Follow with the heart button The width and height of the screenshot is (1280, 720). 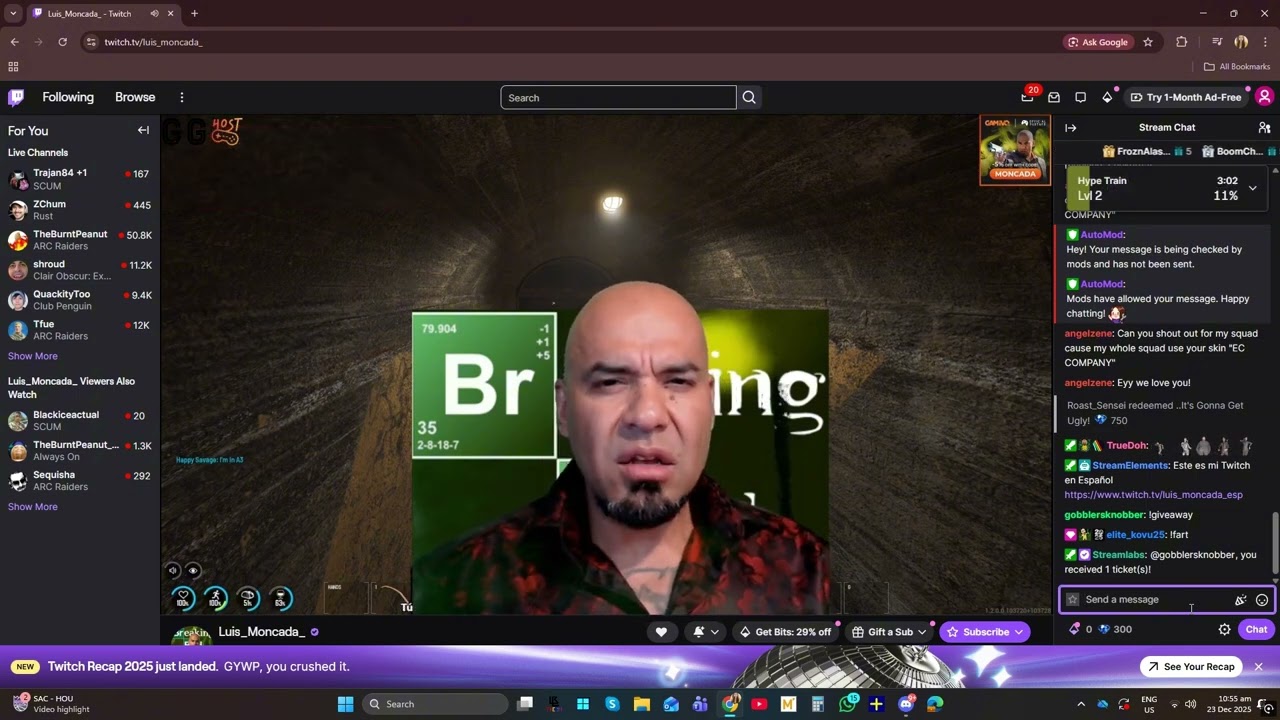[661, 632]
